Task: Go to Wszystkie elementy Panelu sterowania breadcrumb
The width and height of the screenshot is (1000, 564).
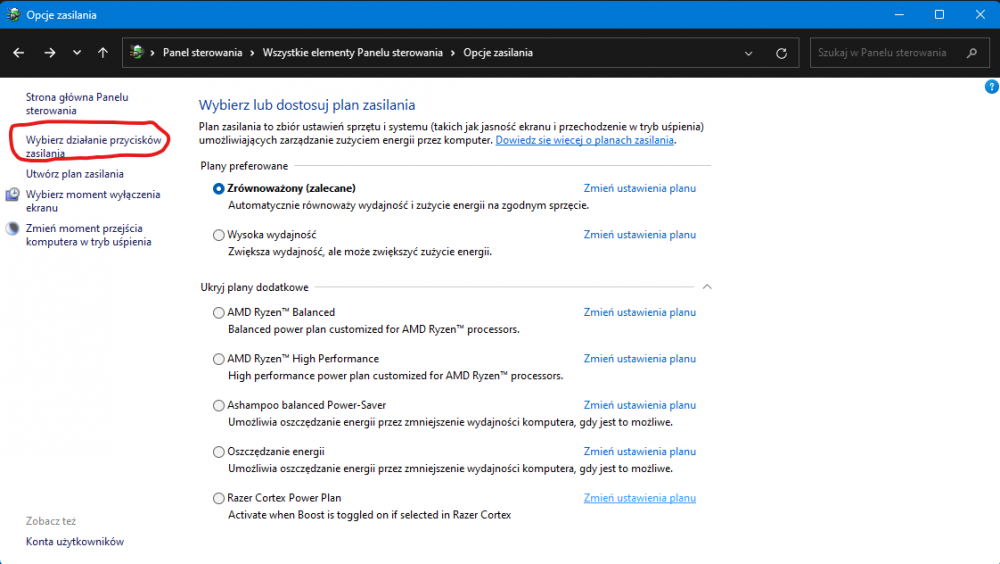Action: coord(352,53)
